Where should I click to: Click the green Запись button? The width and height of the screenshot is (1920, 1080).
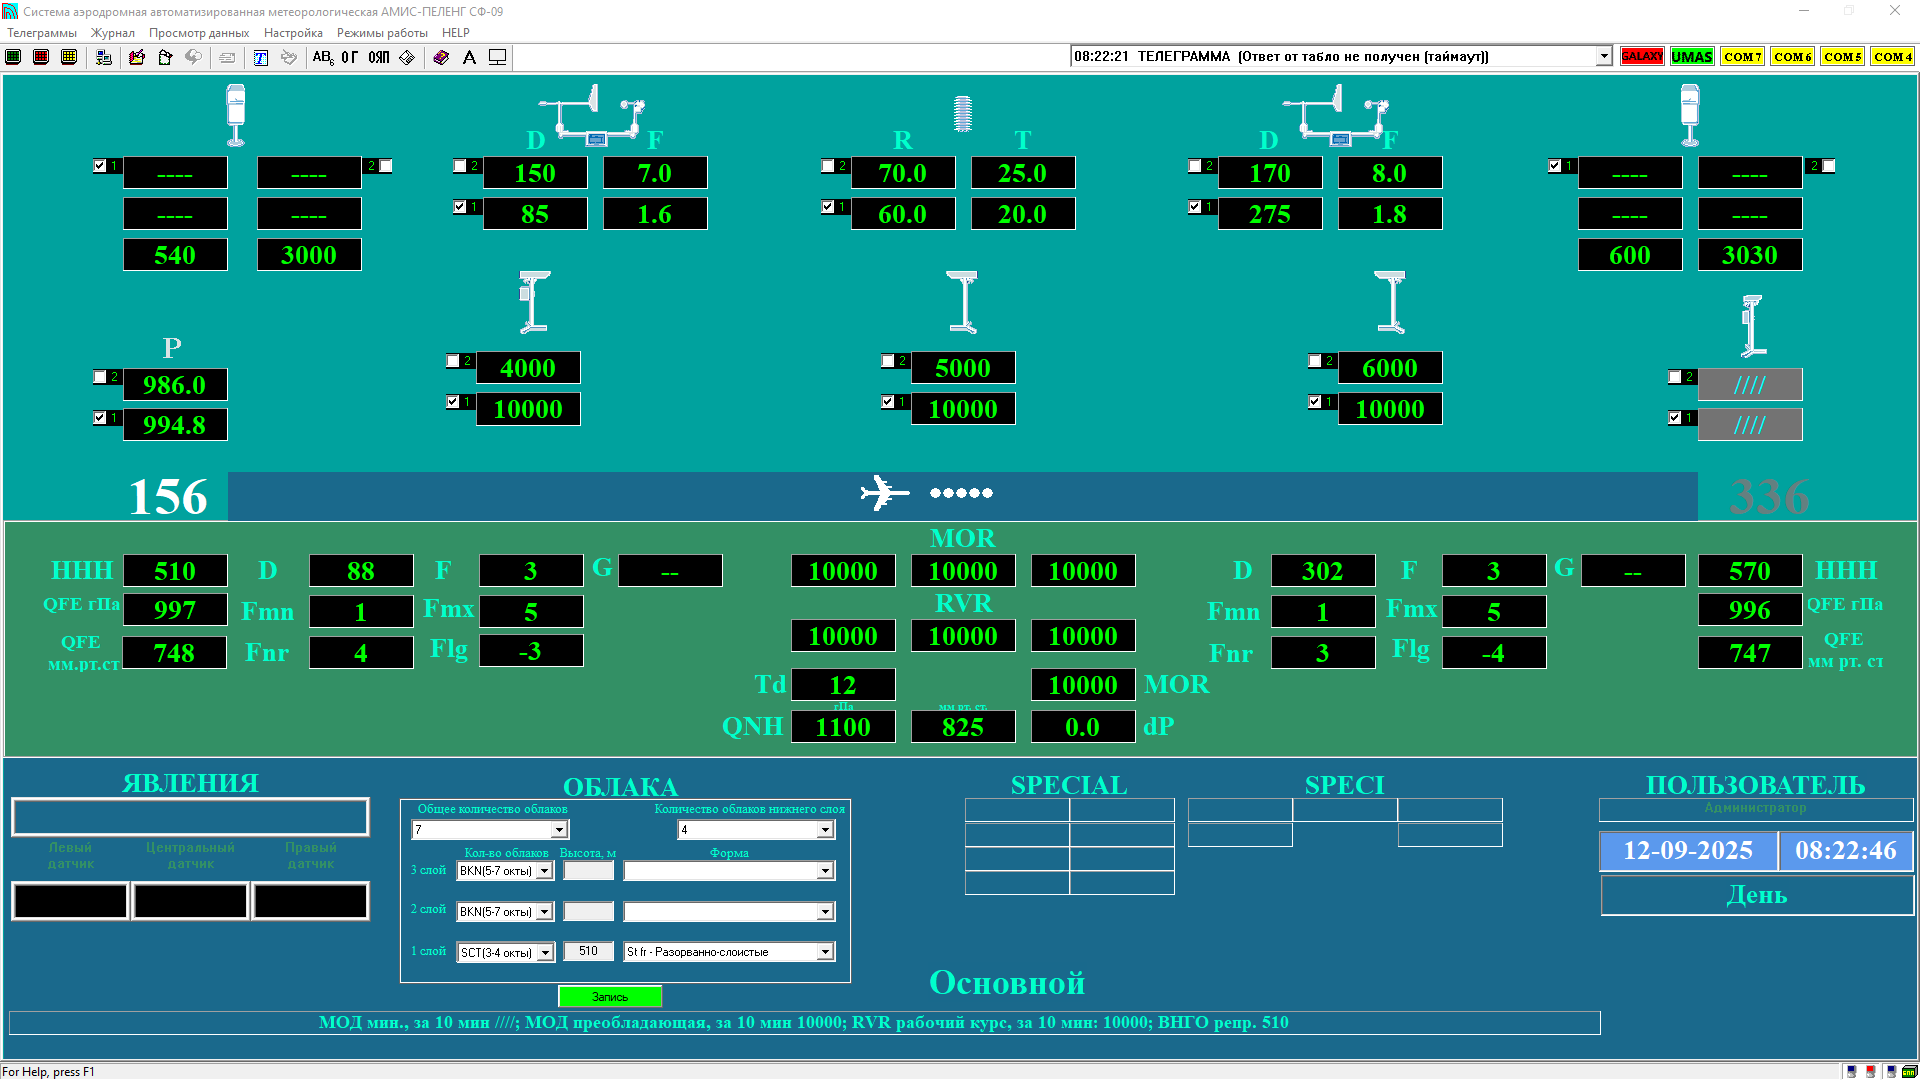click(x=610, y=997)
